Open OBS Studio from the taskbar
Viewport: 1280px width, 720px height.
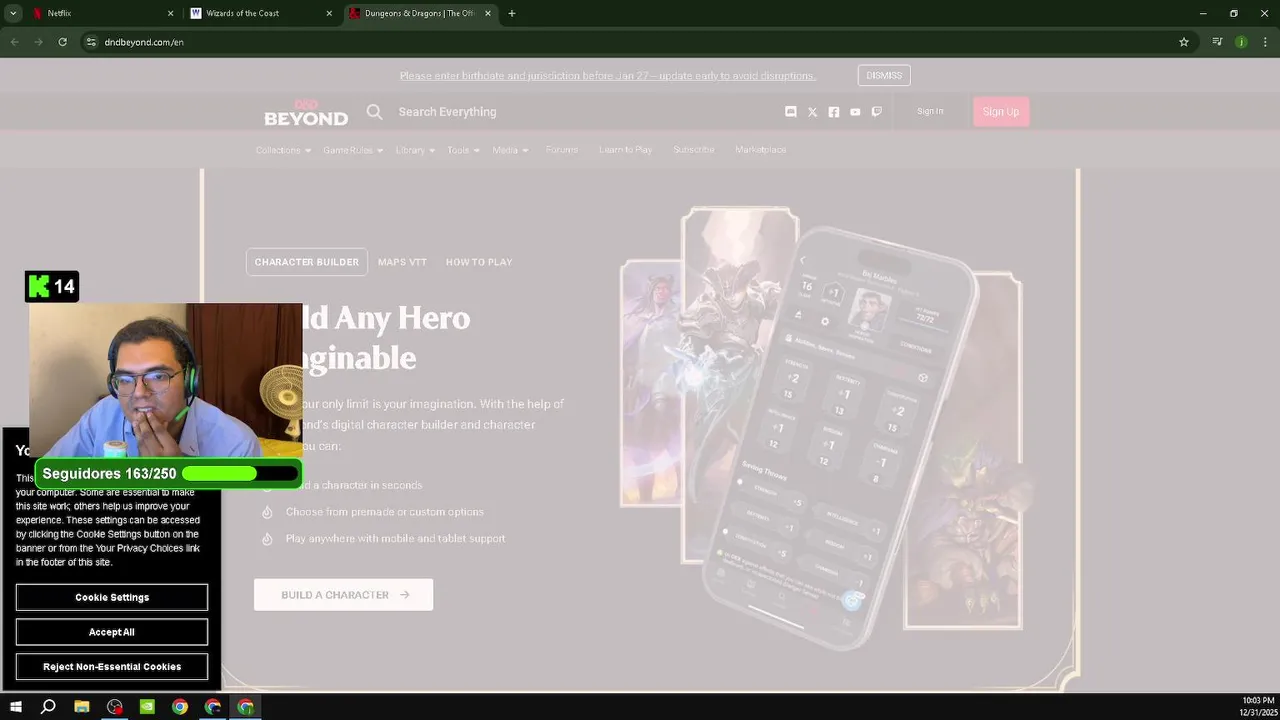click(115, 707)
